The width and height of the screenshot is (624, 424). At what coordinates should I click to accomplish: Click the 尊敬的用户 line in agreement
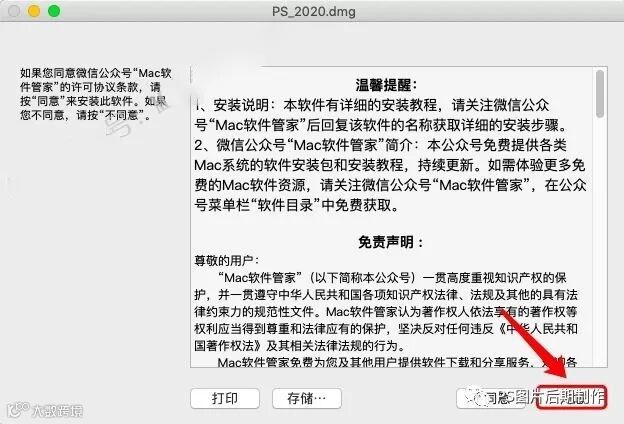(227, 261)
